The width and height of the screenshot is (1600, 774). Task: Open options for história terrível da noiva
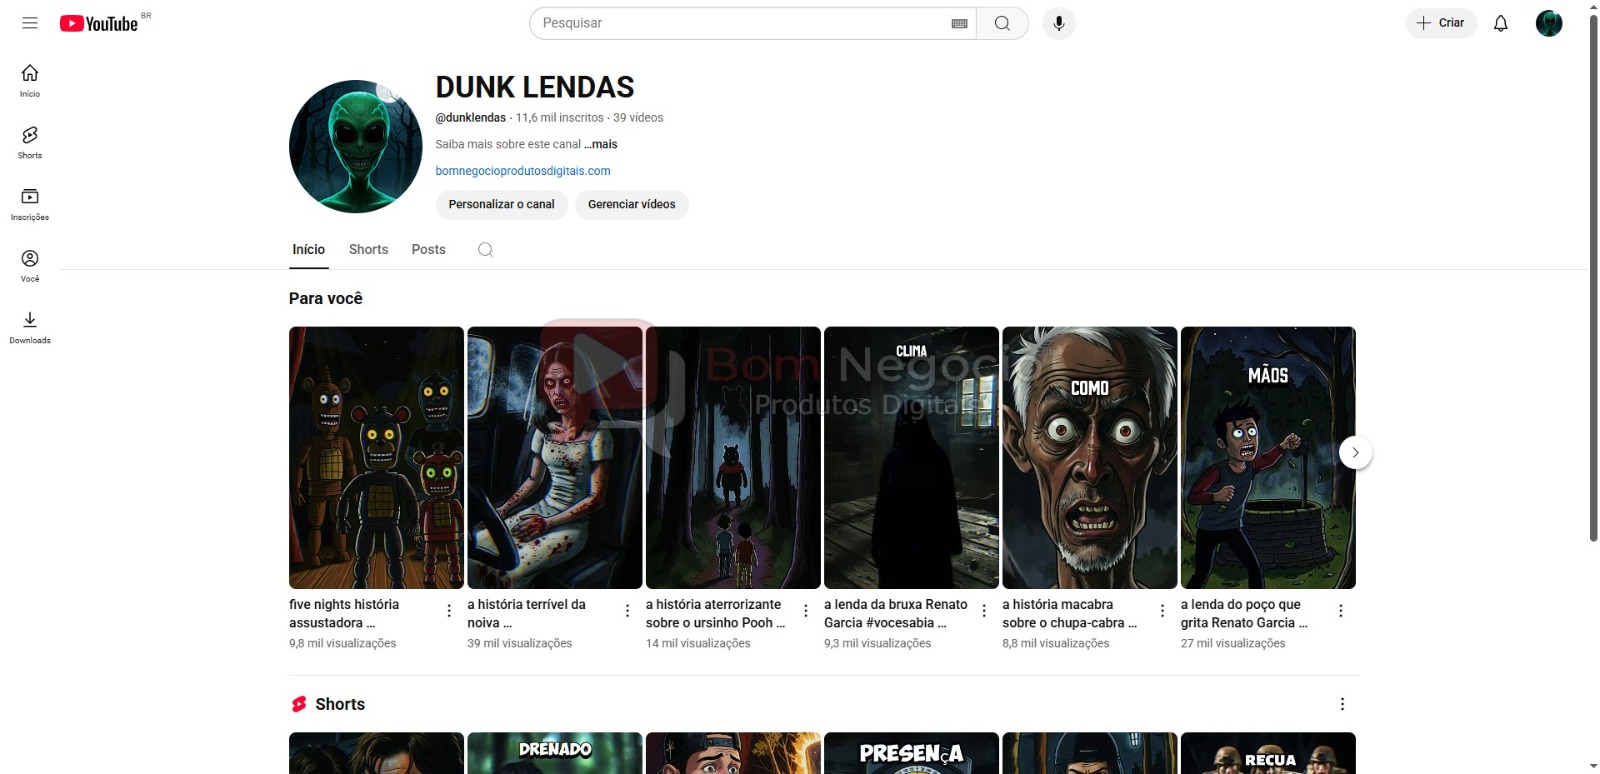click(x=627, y=611)
